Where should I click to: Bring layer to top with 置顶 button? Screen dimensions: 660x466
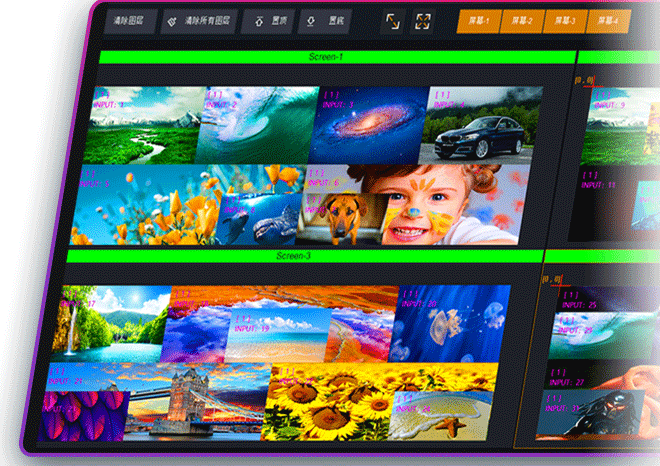pos(269,21)
